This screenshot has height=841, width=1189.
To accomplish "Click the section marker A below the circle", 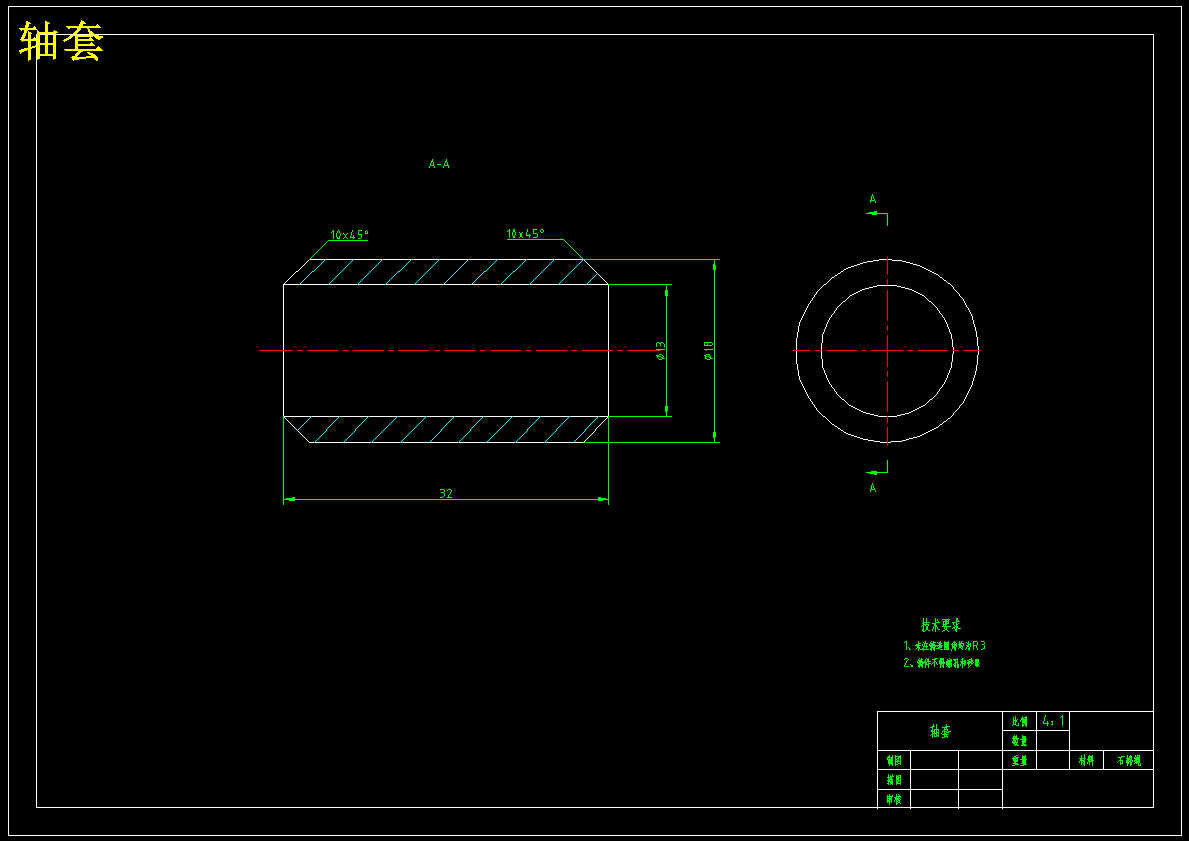I will pyautogui.click(x=873, y=488).
